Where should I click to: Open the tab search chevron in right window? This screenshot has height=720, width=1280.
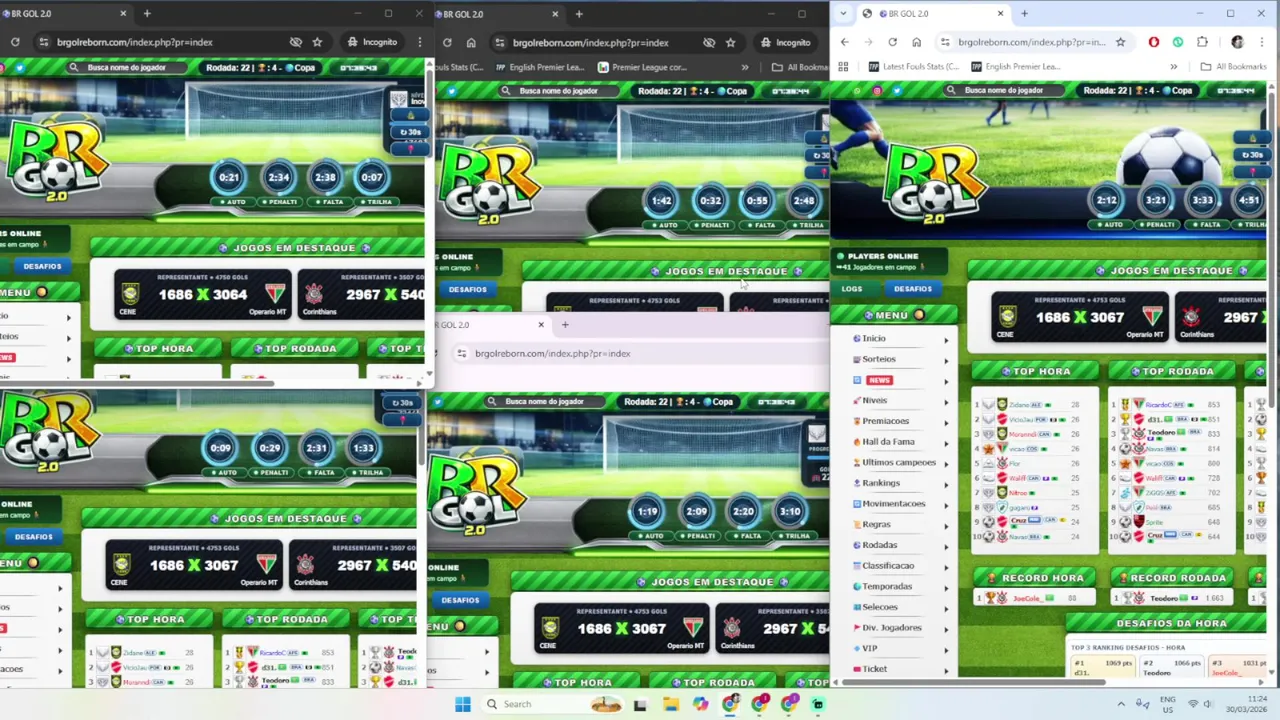tap(843, 13)
